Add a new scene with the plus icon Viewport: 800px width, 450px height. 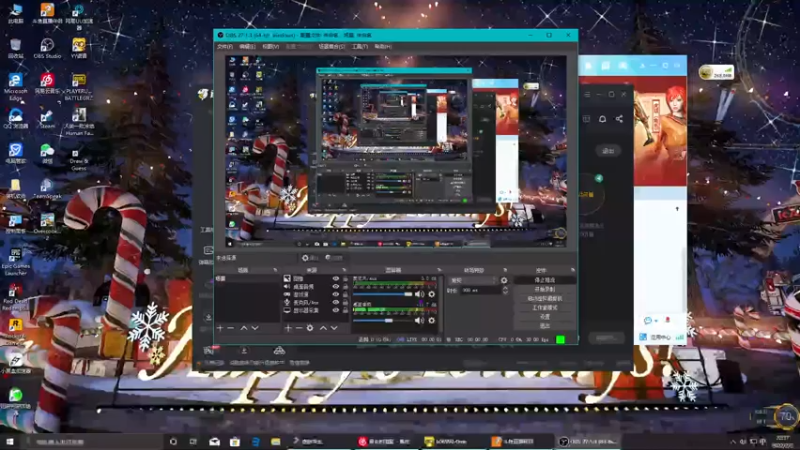coord(219,328)
